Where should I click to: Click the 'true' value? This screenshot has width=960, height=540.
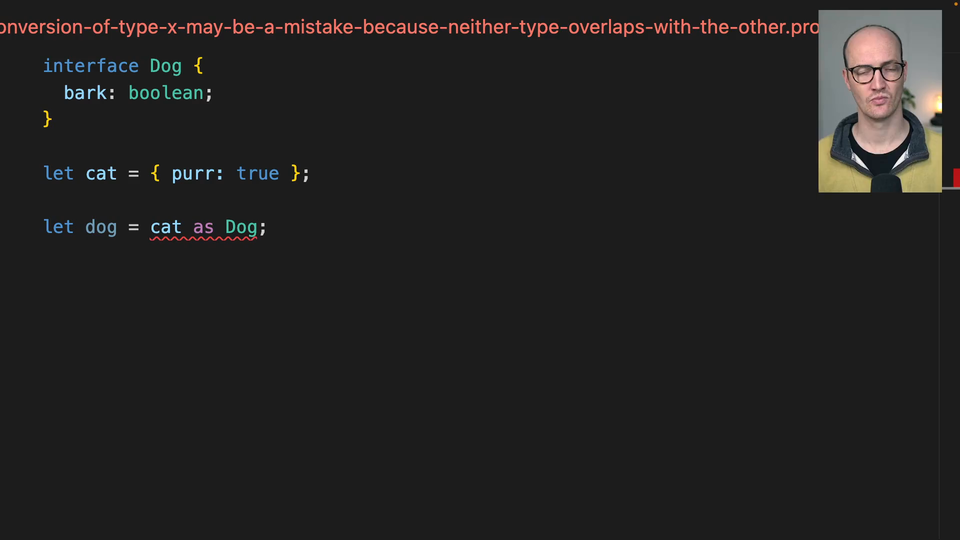tap(258, 173)
